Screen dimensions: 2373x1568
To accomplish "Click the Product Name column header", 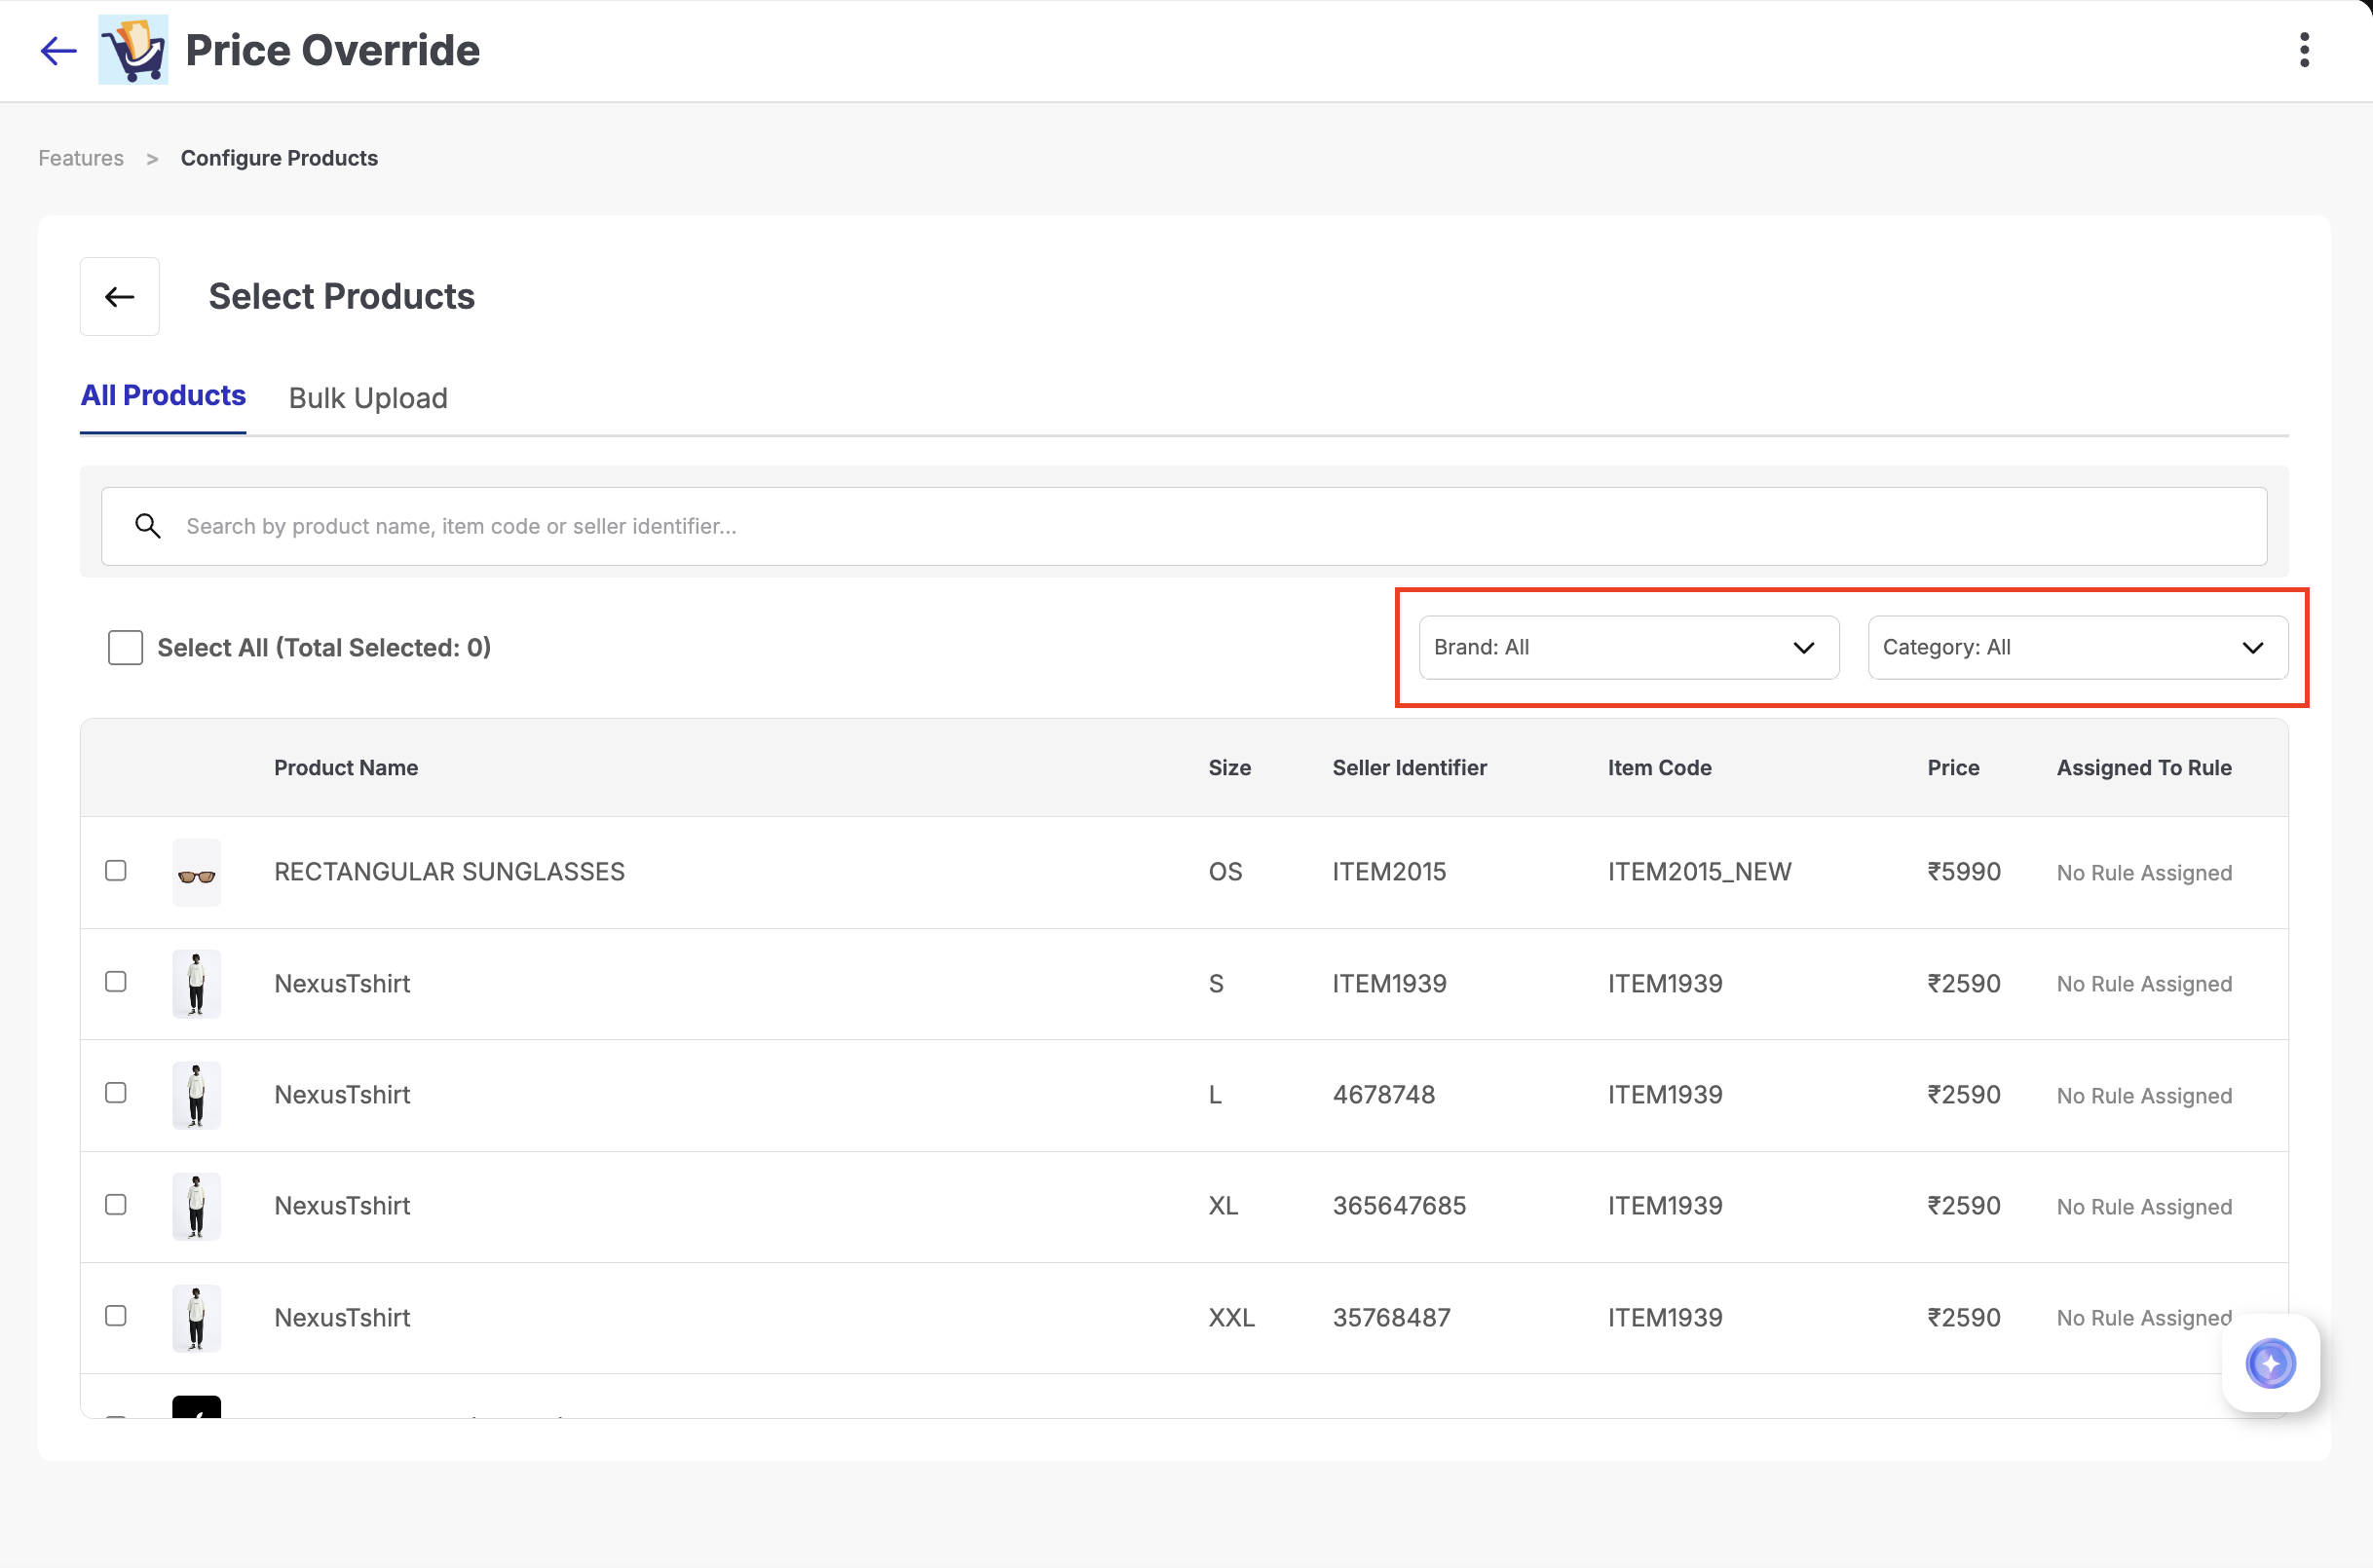I will (x=346, y=767).
